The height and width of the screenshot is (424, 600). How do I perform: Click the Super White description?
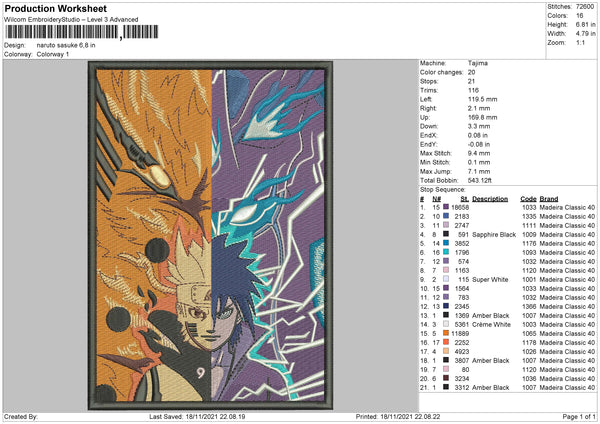click(490, 280)
